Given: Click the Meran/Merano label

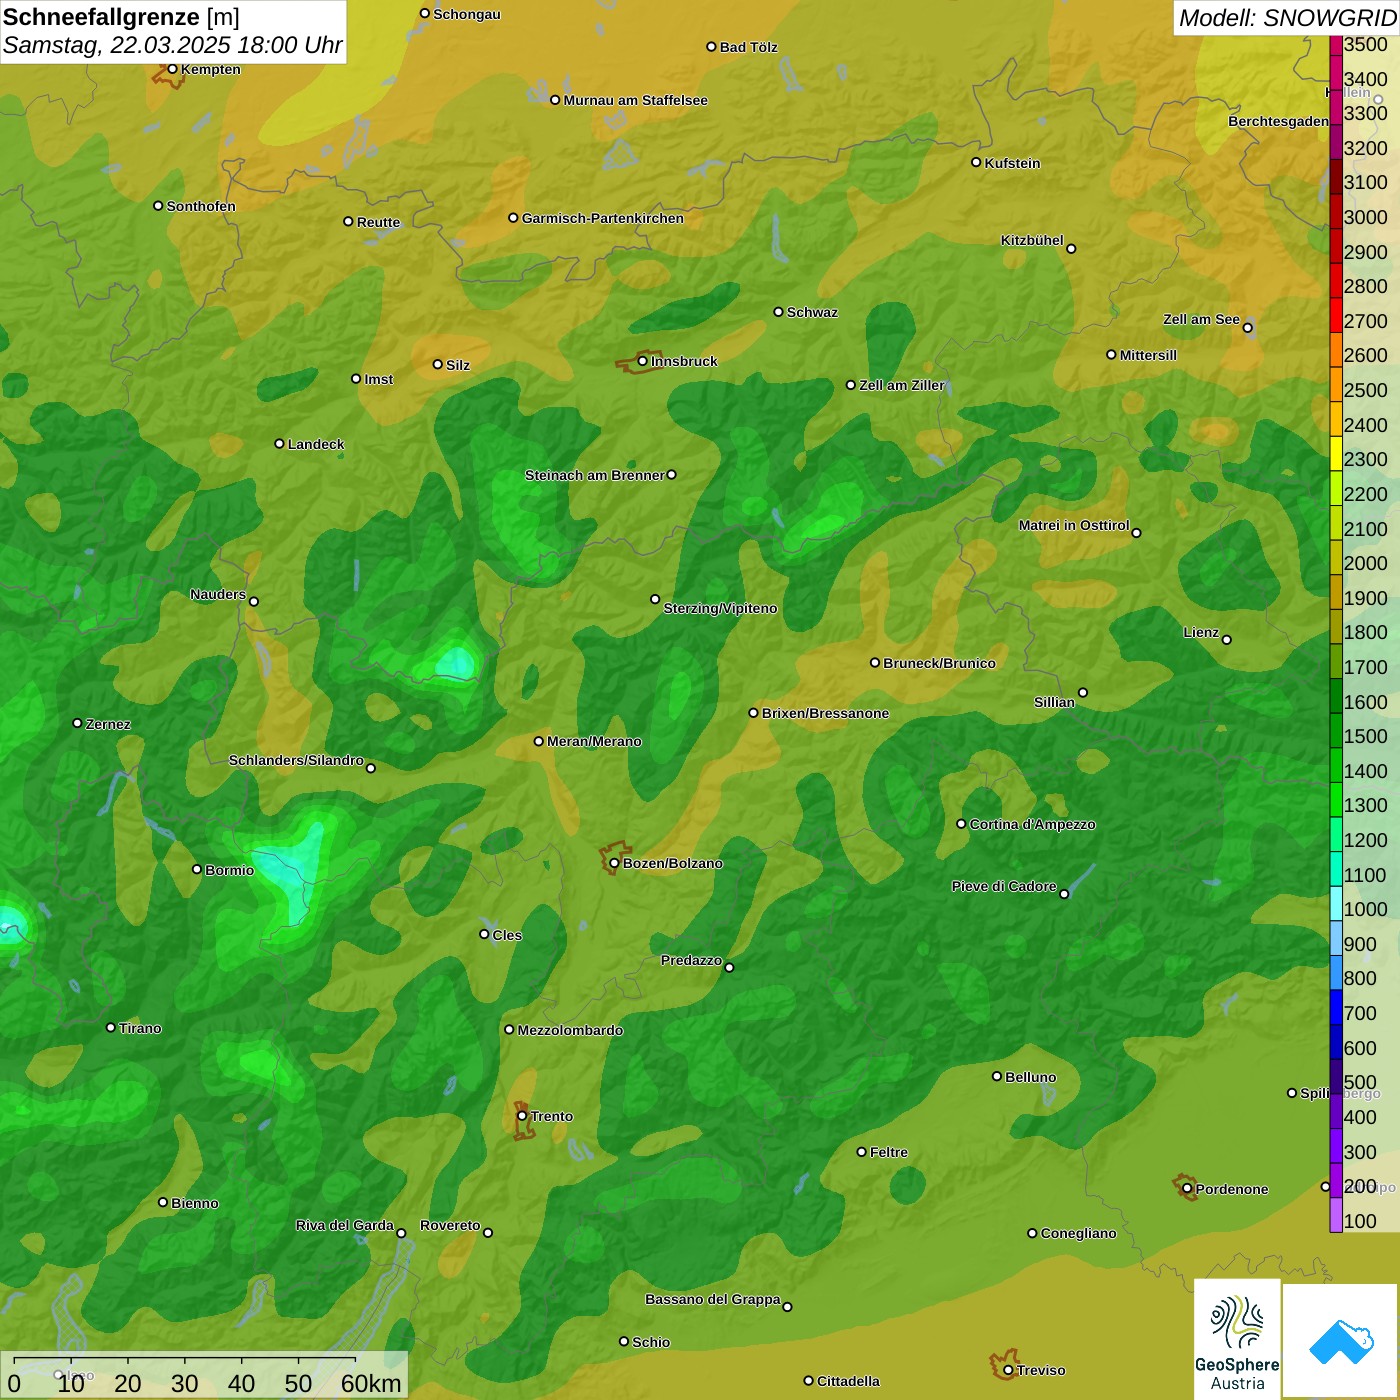Looking at the screenshot, I should pyautogui.click(x=594, y=741).
